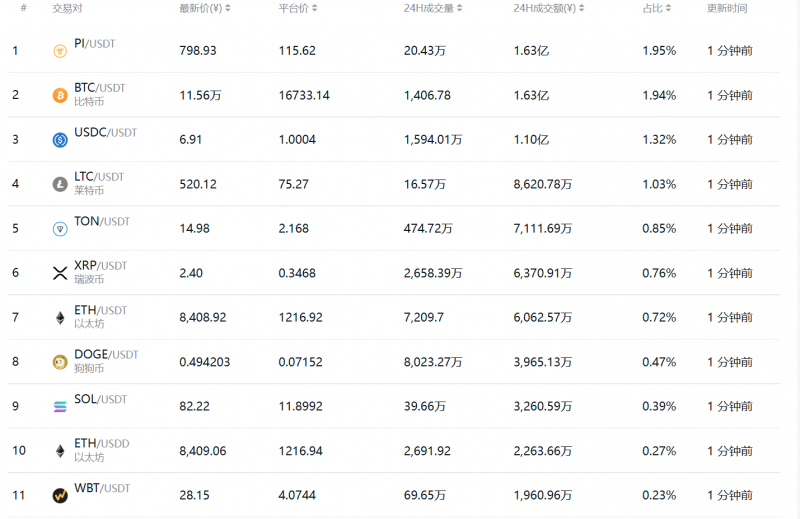Open the SOL/USDT trading pair link
The height and width of the screenshot is (519, 800).
pos(101,399)
